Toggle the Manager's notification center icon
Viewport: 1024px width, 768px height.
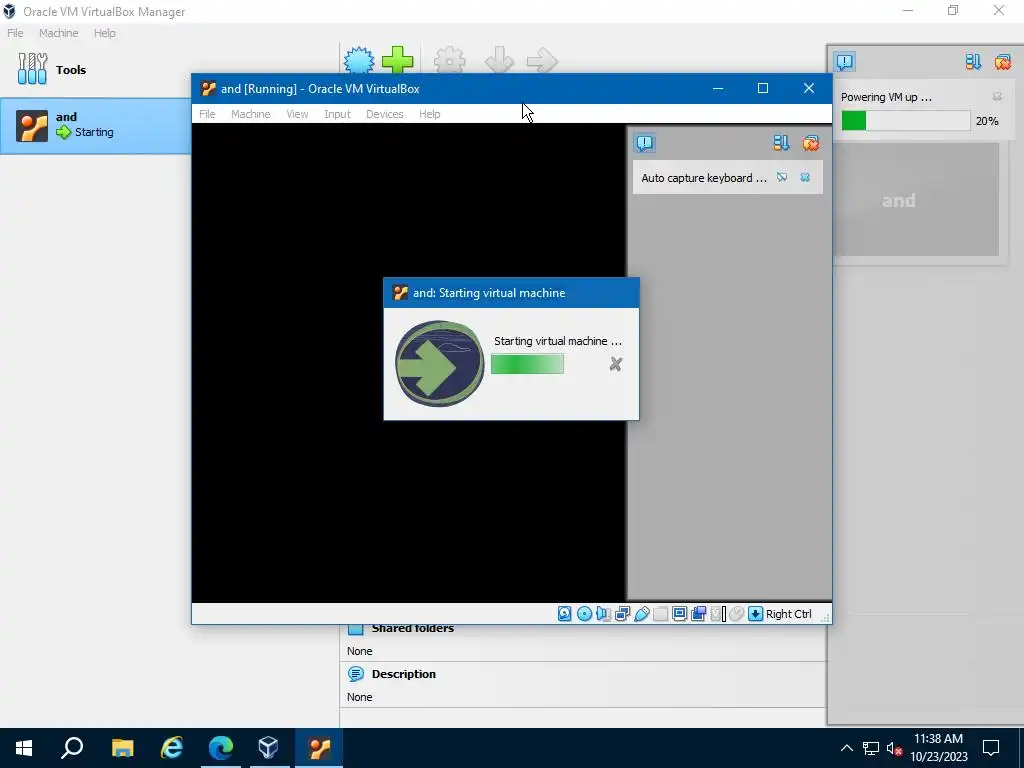click(x=844, y=62)
